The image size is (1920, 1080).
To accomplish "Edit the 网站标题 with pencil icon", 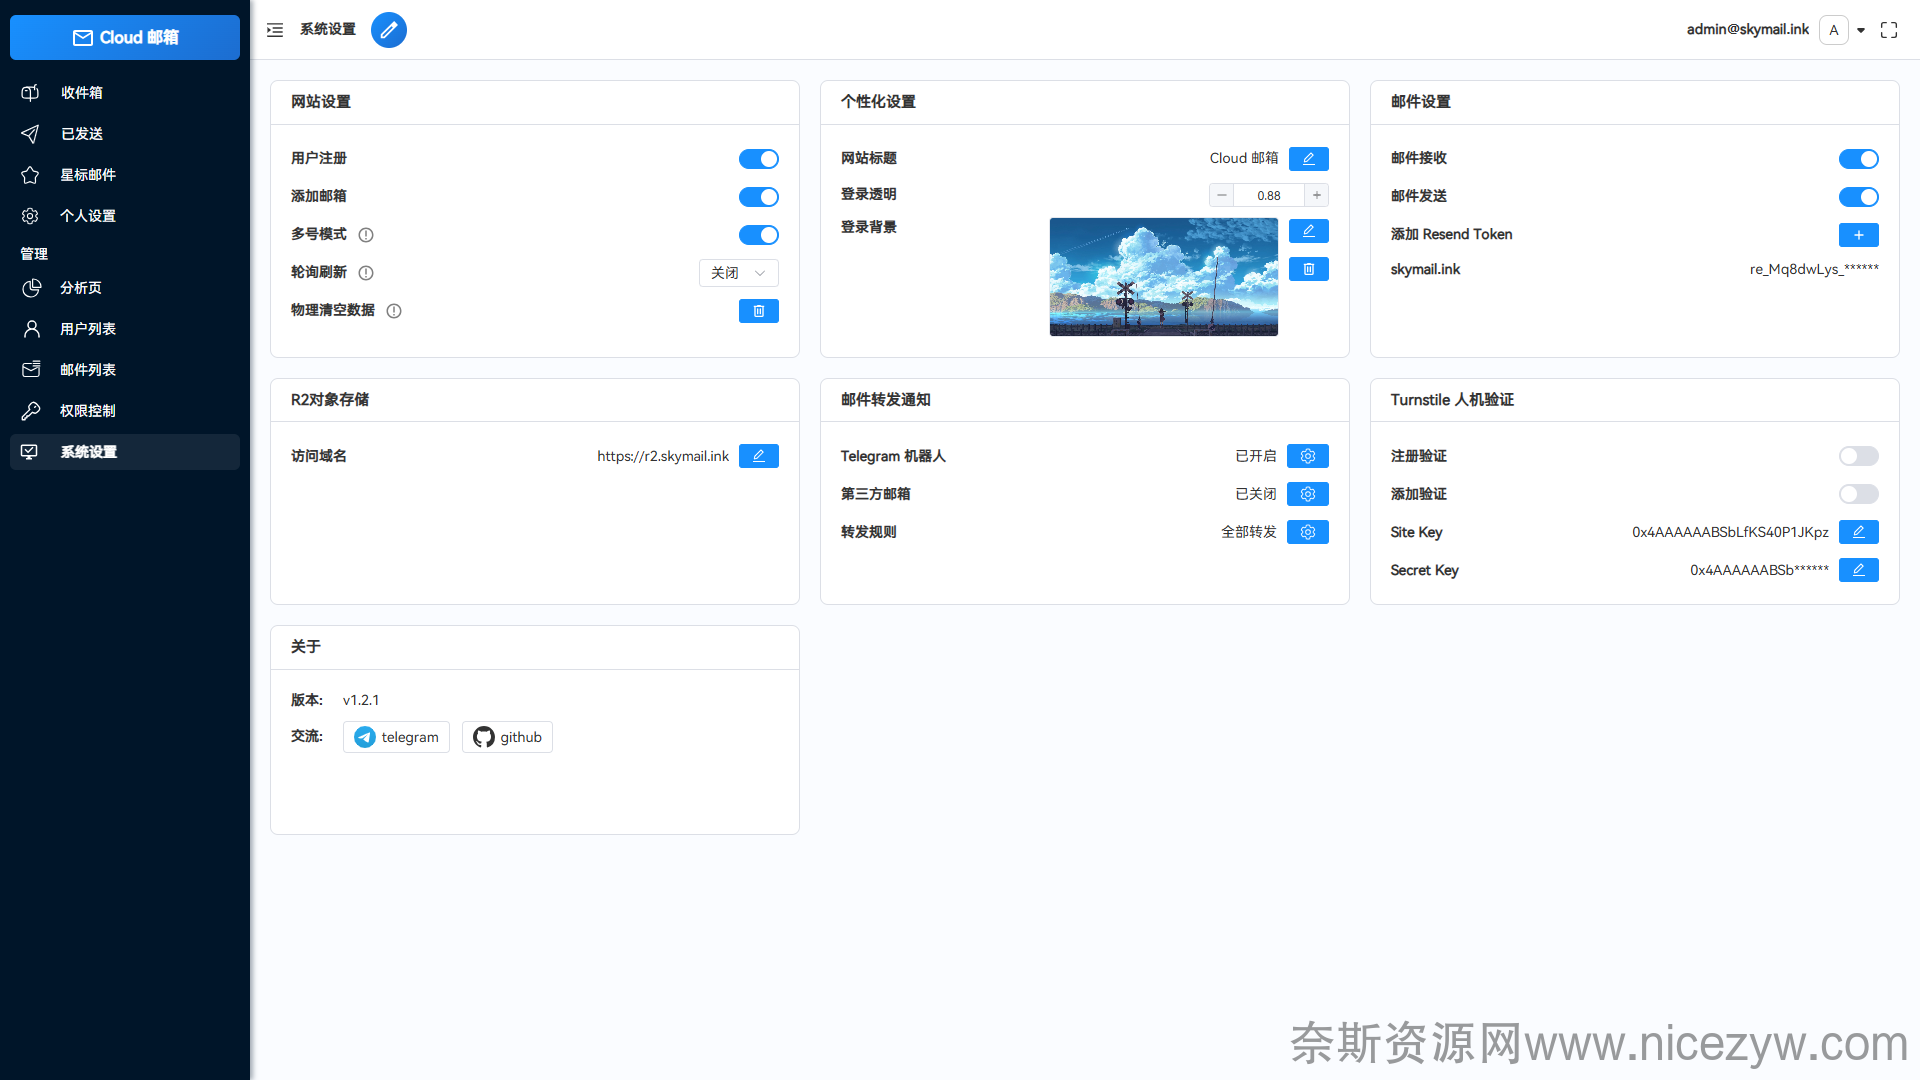I will pyautogui.click(x=1308, y=159).
